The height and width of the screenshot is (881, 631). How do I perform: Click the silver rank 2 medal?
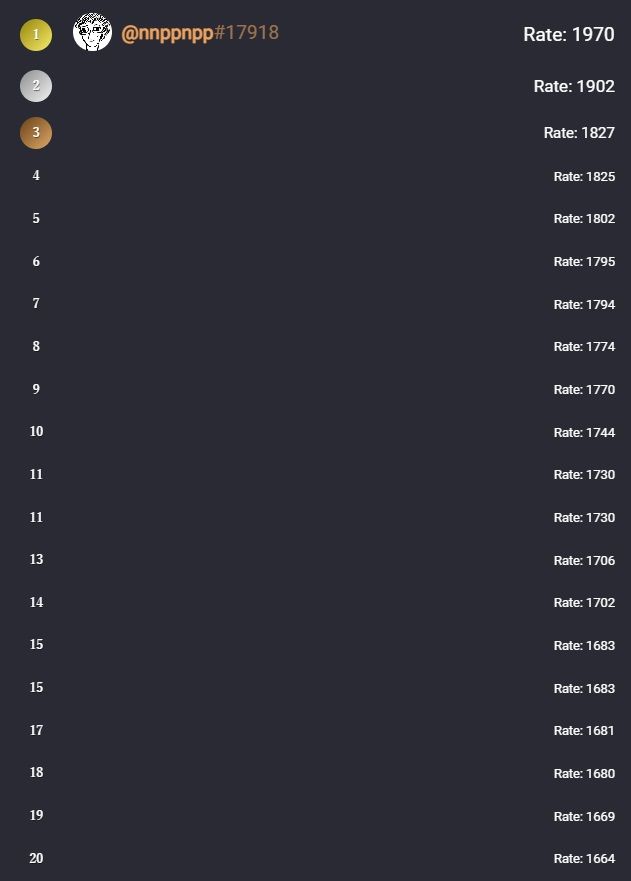[36, 86]
